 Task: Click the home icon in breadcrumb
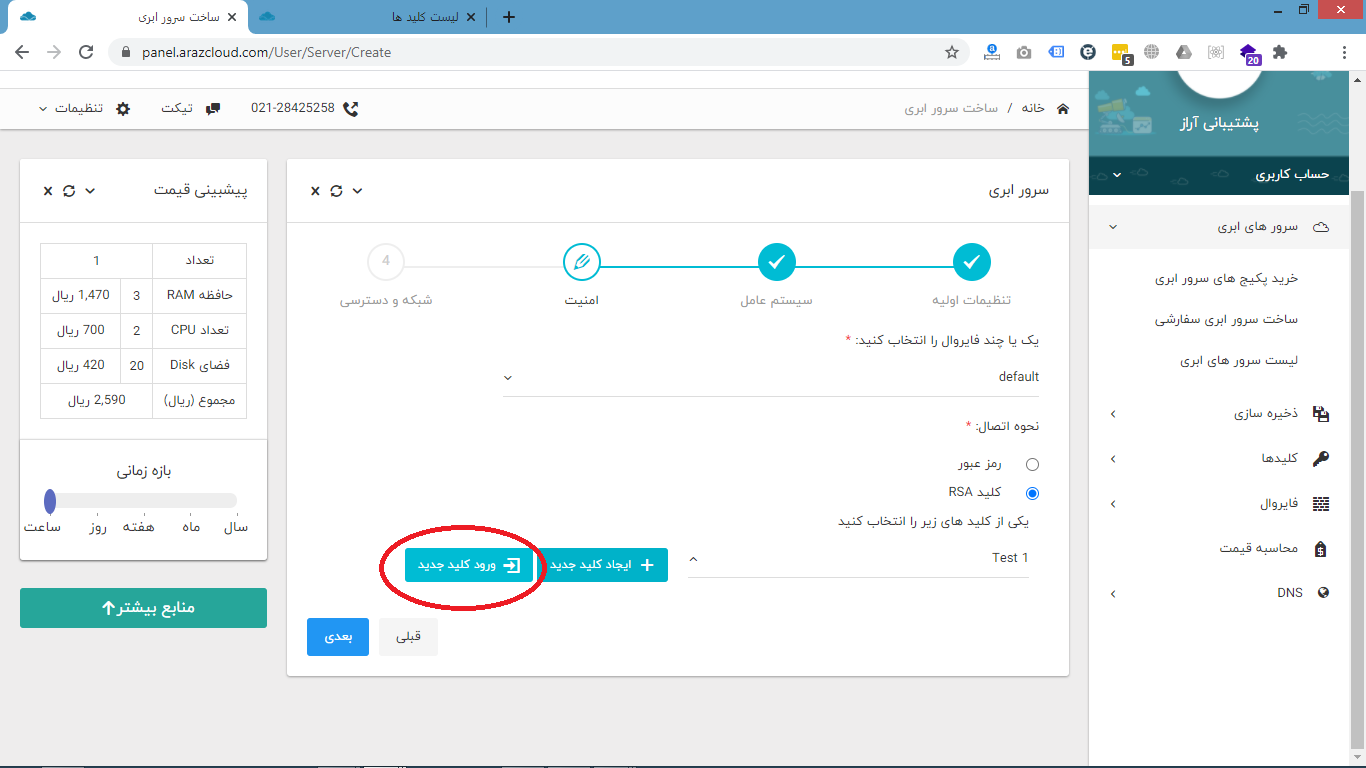coord(1062,108)
